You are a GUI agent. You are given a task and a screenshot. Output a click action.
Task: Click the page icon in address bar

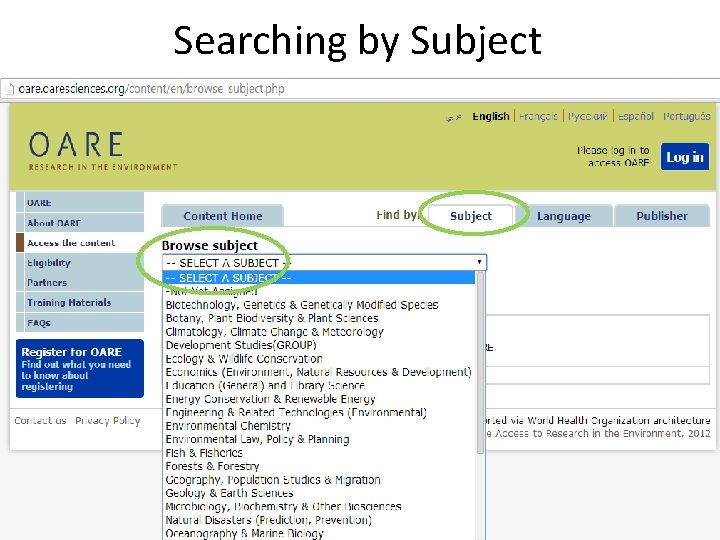[x=9, y=88]
